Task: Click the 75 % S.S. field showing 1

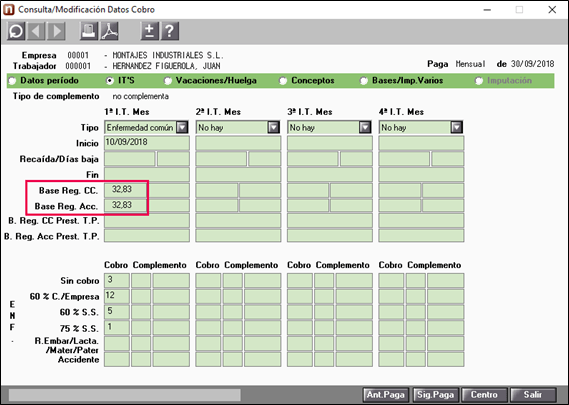Action: click(116, 328)
